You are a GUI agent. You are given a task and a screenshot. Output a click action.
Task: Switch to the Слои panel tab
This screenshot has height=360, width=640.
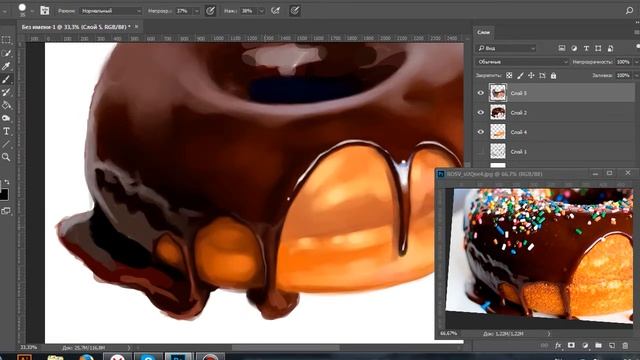(x=484, y=32)
